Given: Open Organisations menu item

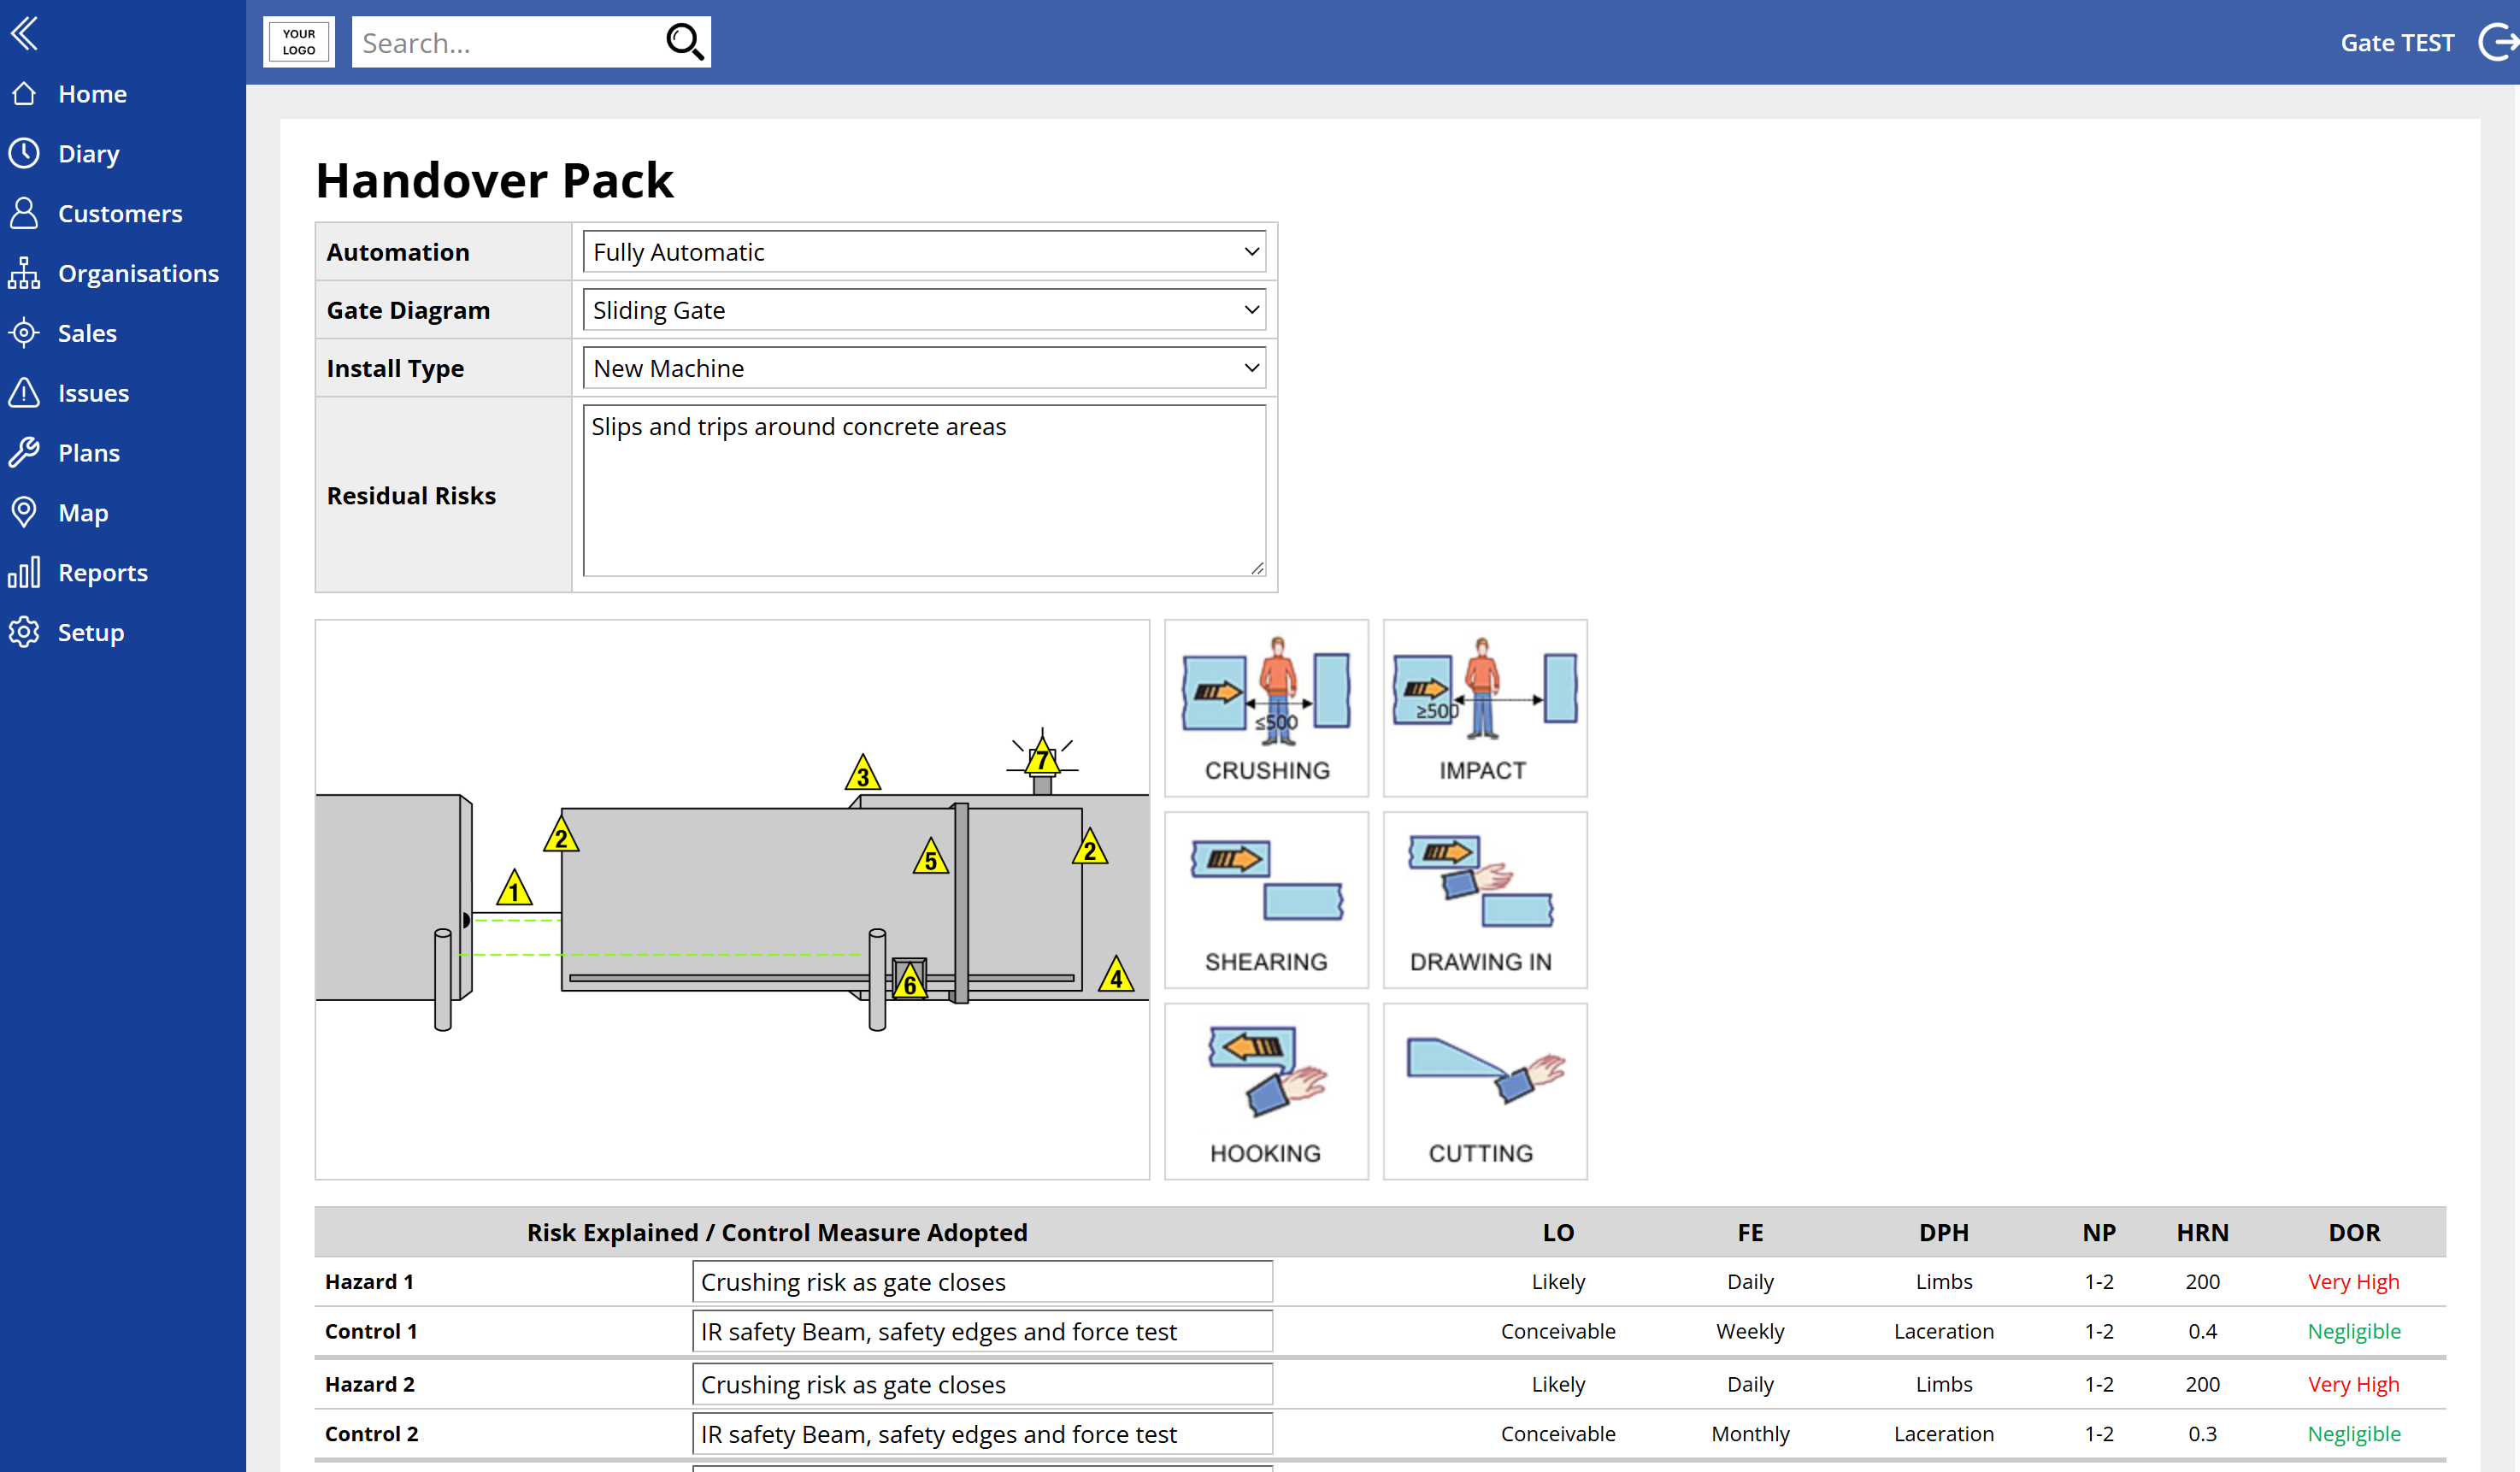Looking at the screenshot, I should 138,273.
